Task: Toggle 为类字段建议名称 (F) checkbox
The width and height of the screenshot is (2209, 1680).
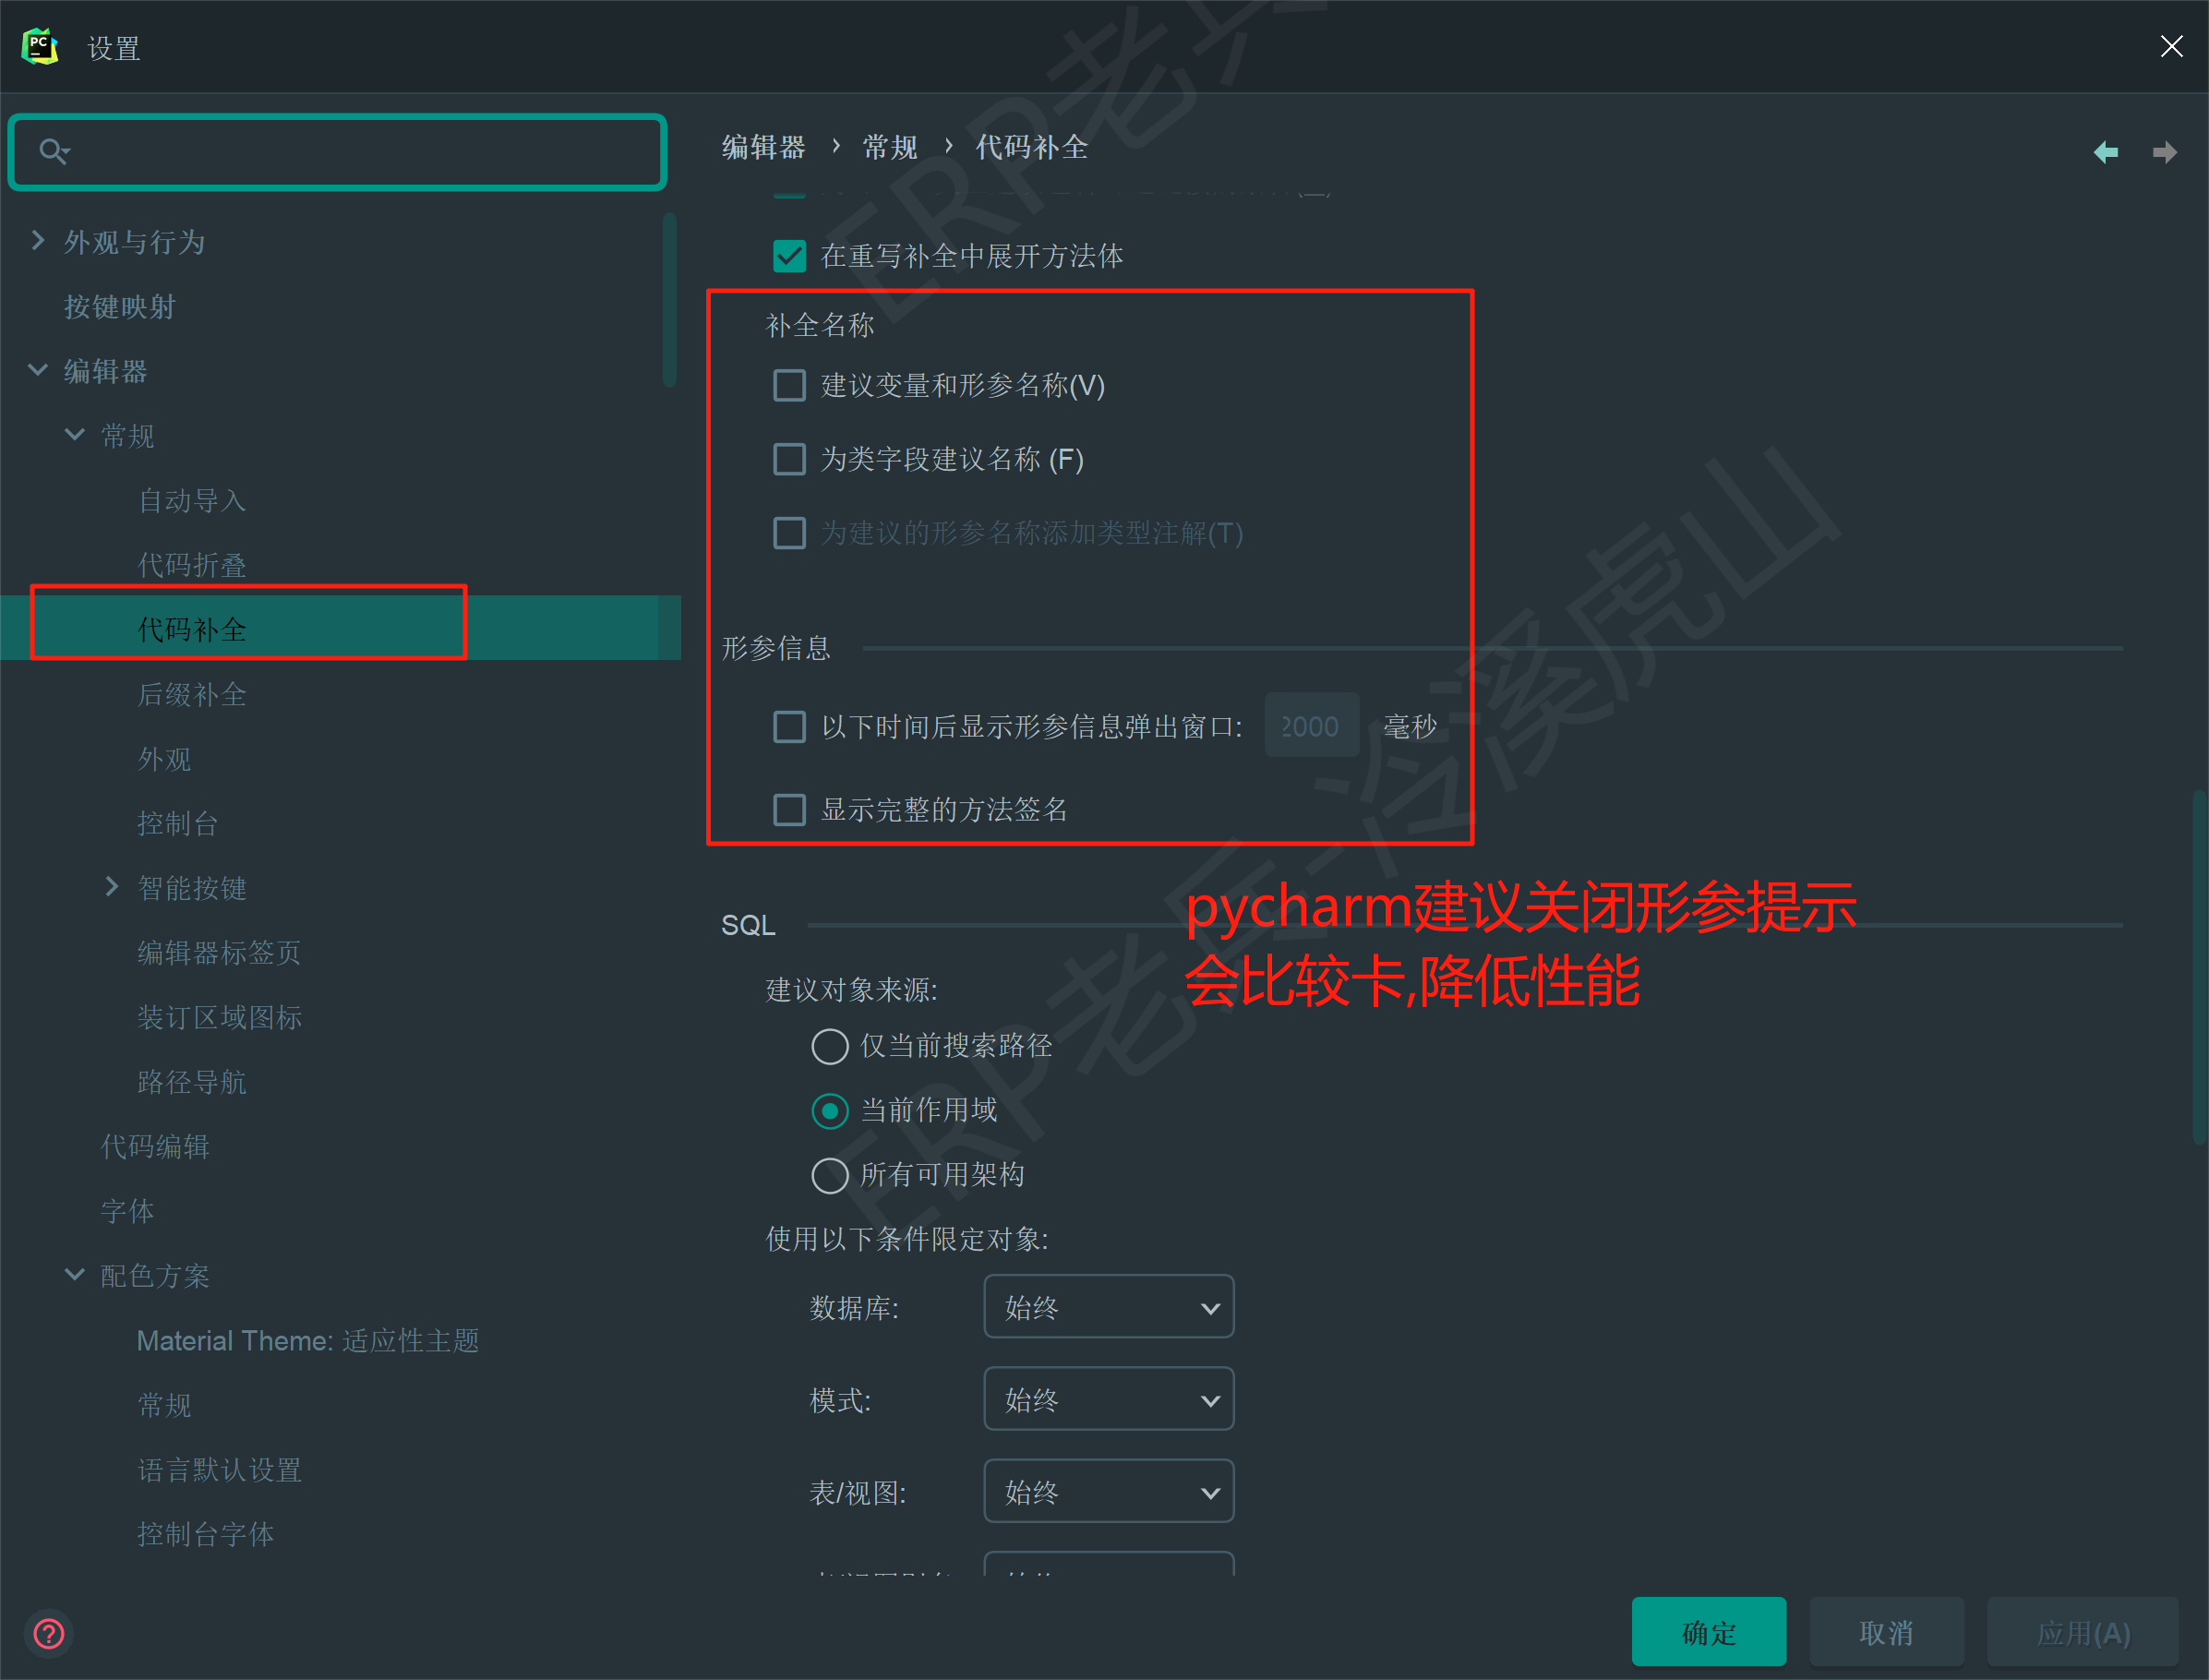Action: click(x=789, y=459)
